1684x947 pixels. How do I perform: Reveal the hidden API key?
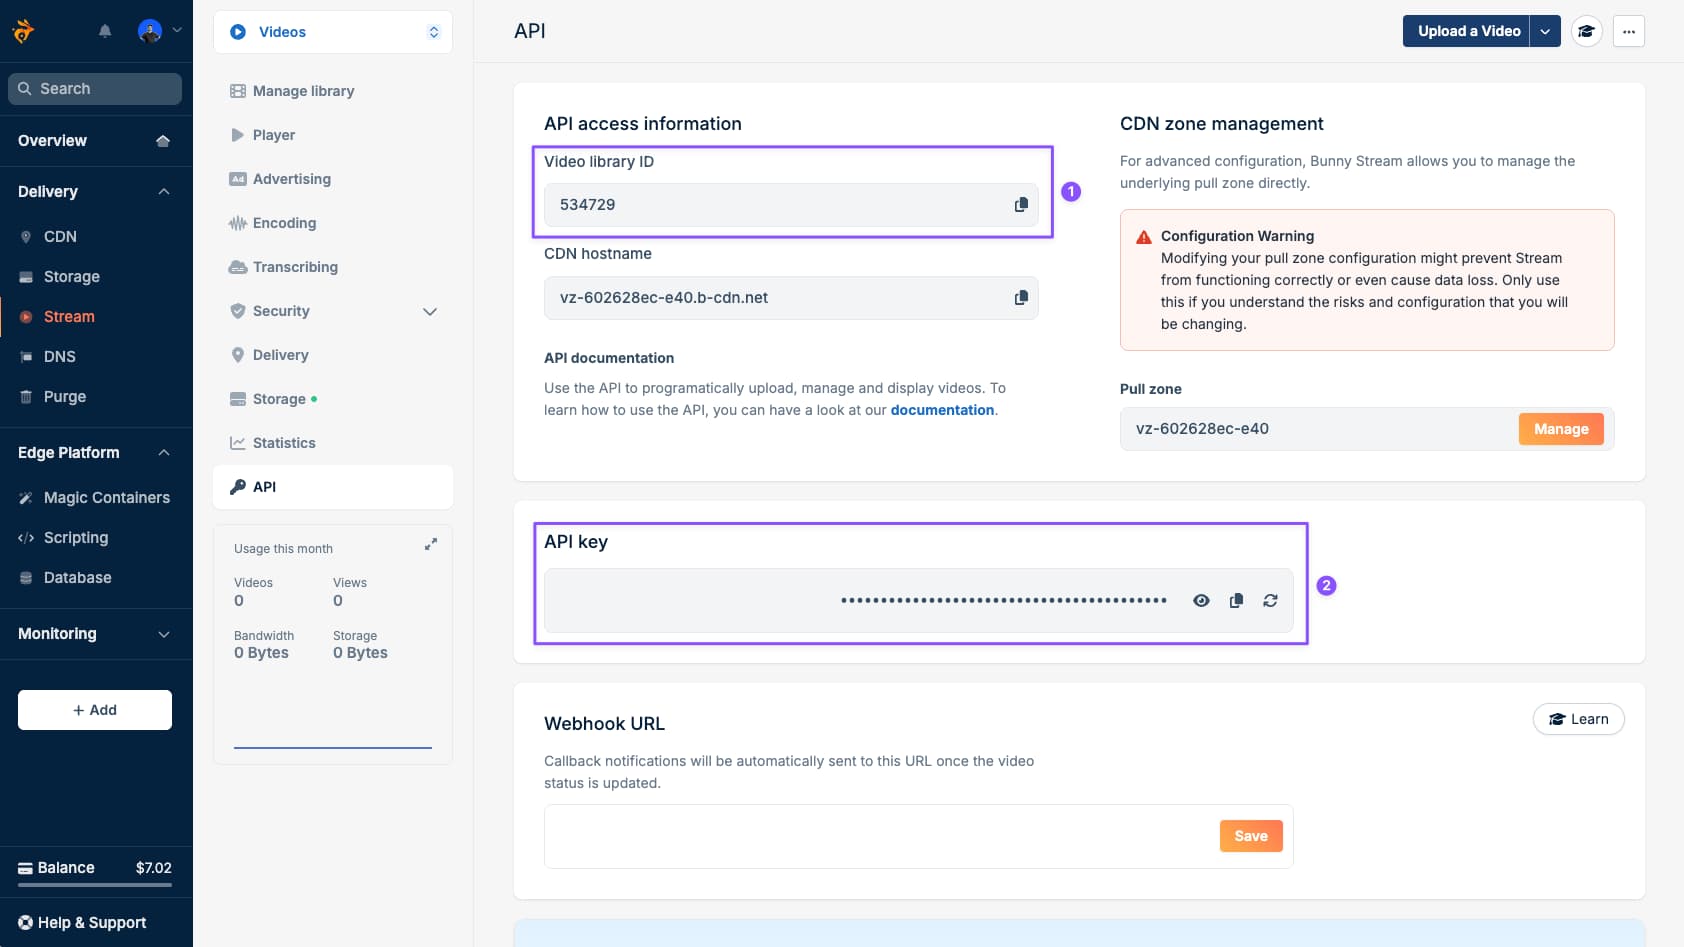(x=1201, y=600)
